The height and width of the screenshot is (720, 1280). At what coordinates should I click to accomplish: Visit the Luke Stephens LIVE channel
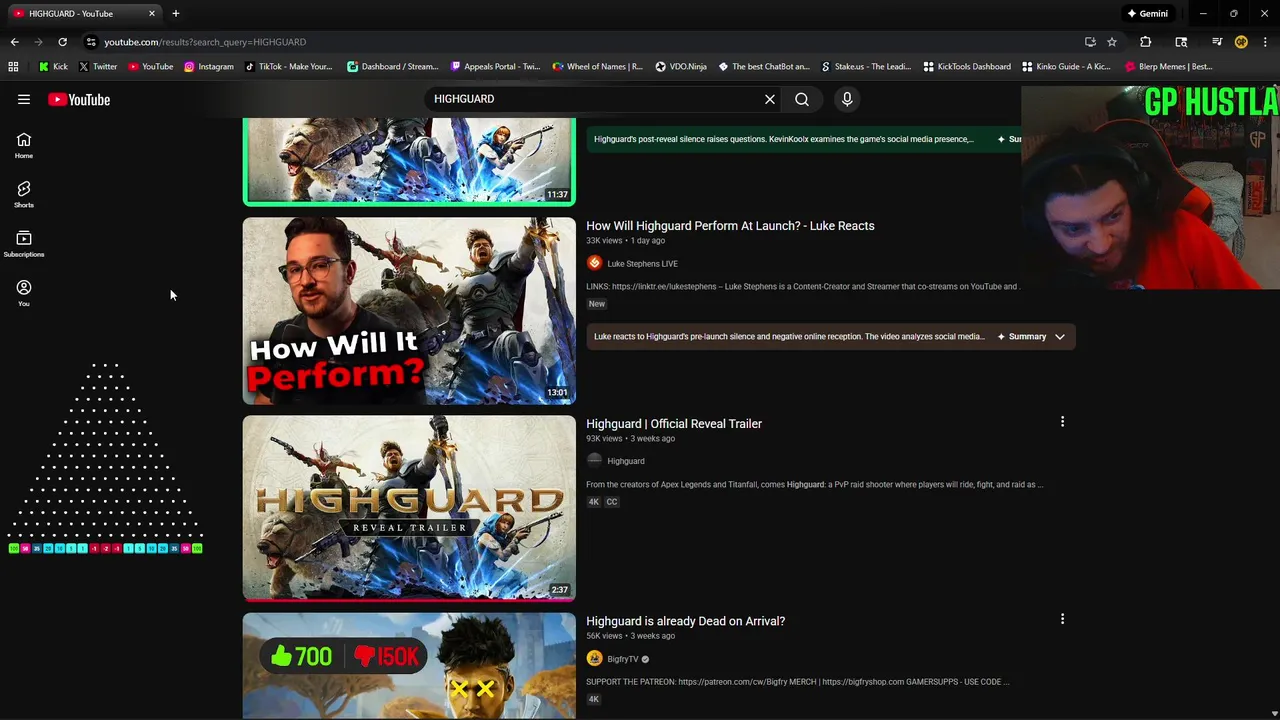[642, 264]
